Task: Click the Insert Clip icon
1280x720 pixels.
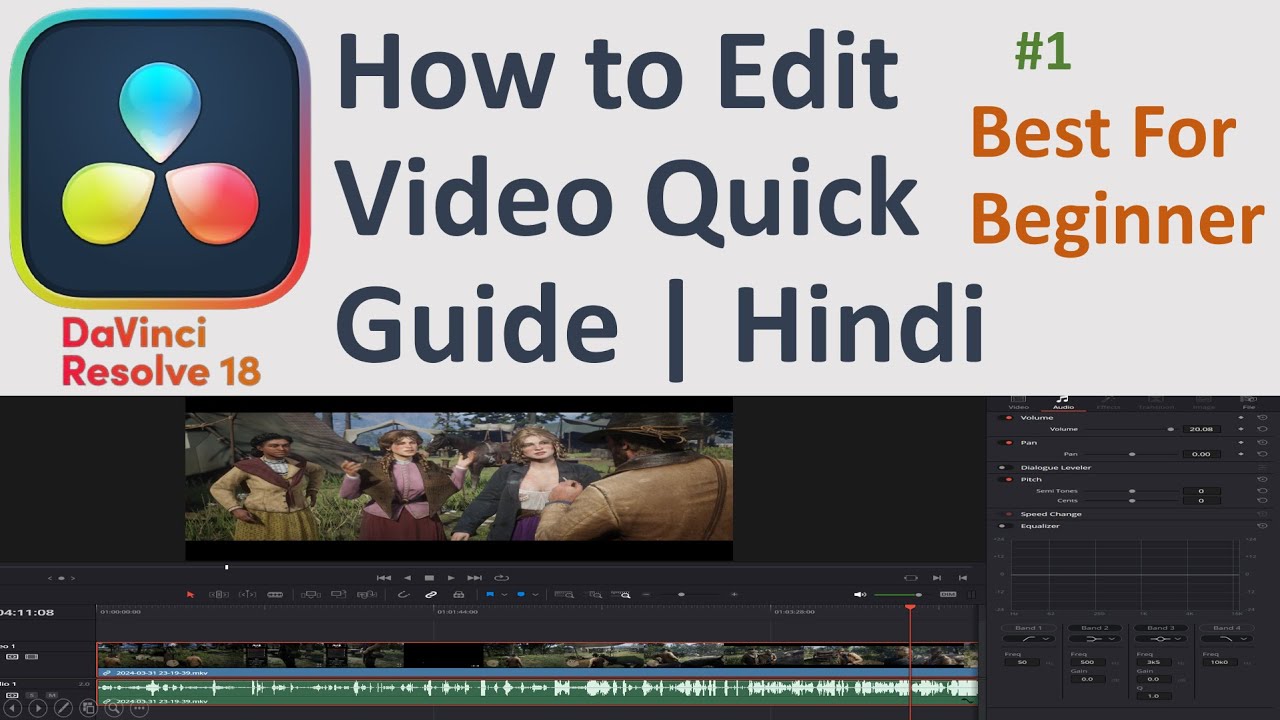Action: pyautogui.click(x=310, y=594)
